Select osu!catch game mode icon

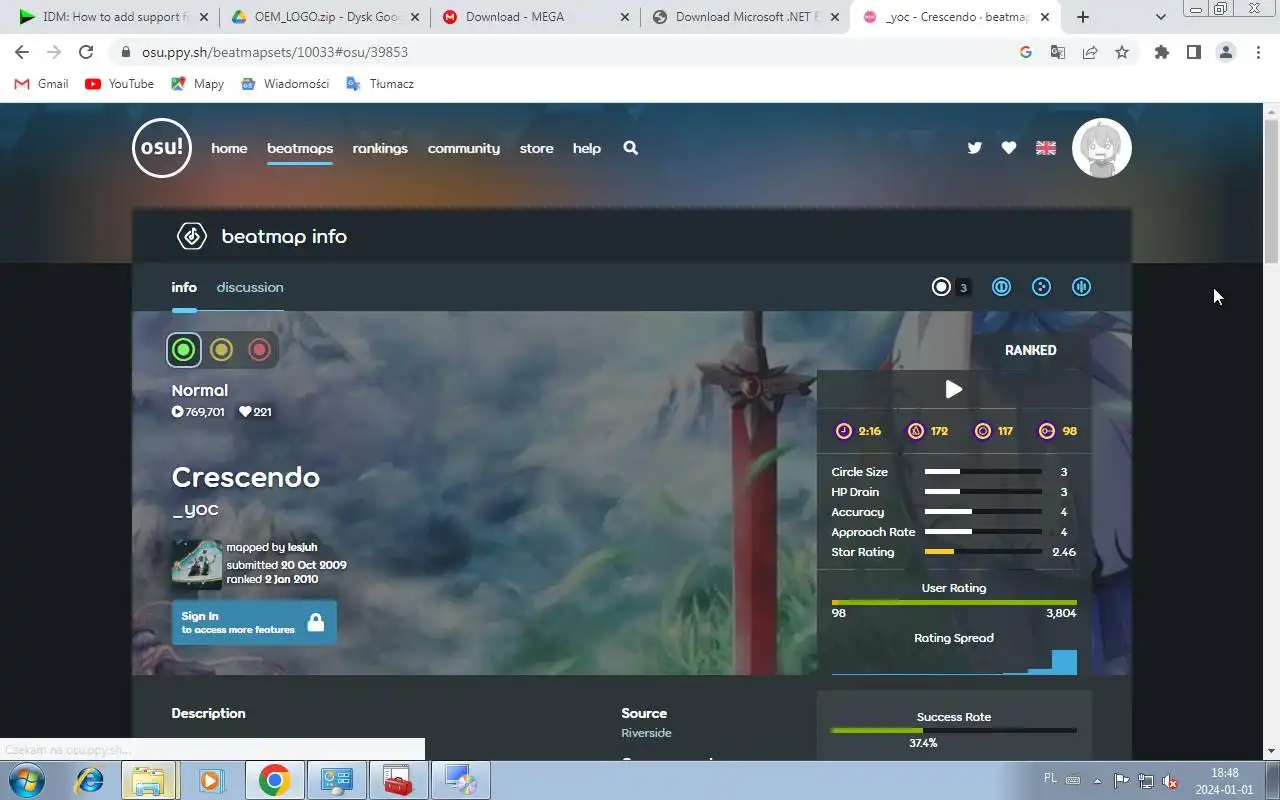[x=1041, y=287]
